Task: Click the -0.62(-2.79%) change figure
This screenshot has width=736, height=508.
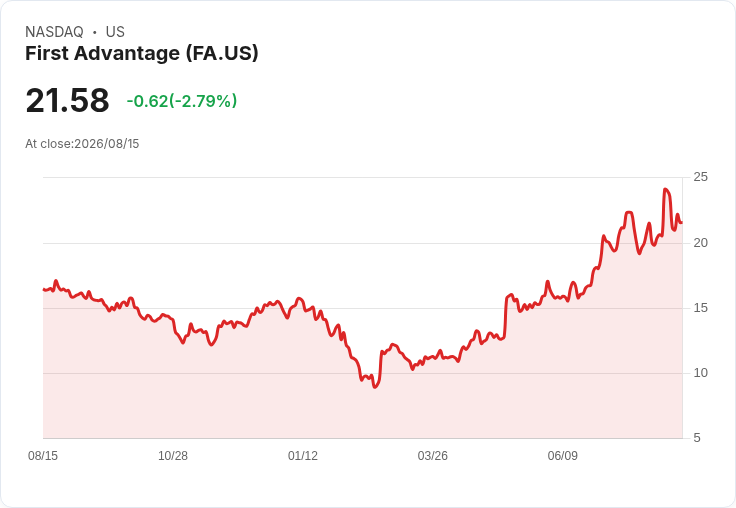Action: 182,101
